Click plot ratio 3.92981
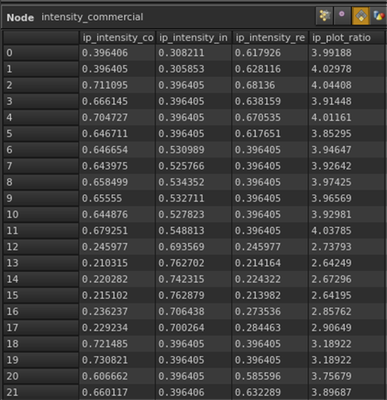Image resolution: width=387 pixels, height=400 pixels. pyautogui.click(x=331, y=214)
